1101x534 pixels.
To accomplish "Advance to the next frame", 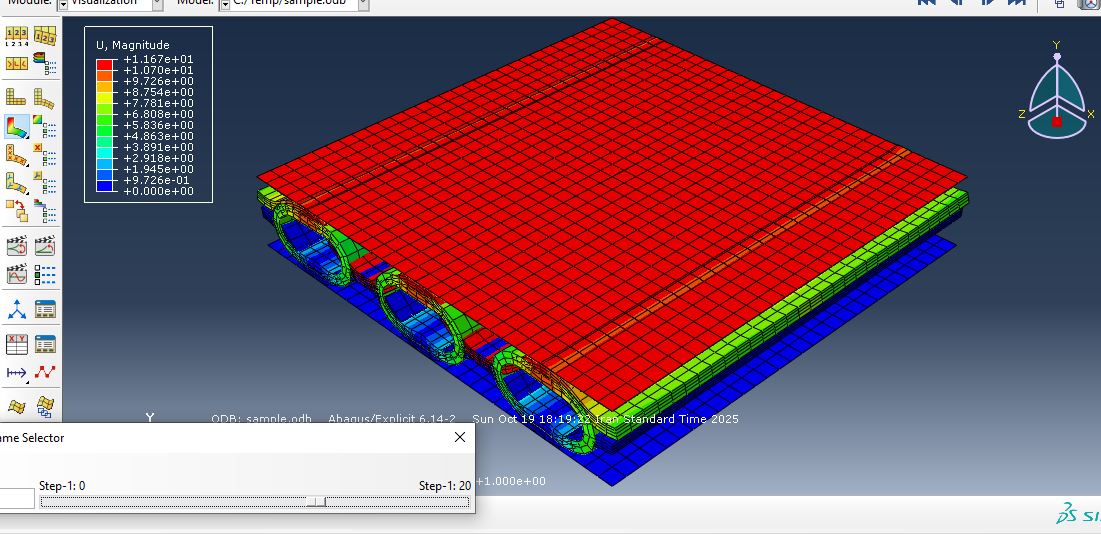I will tap(987, 3).
